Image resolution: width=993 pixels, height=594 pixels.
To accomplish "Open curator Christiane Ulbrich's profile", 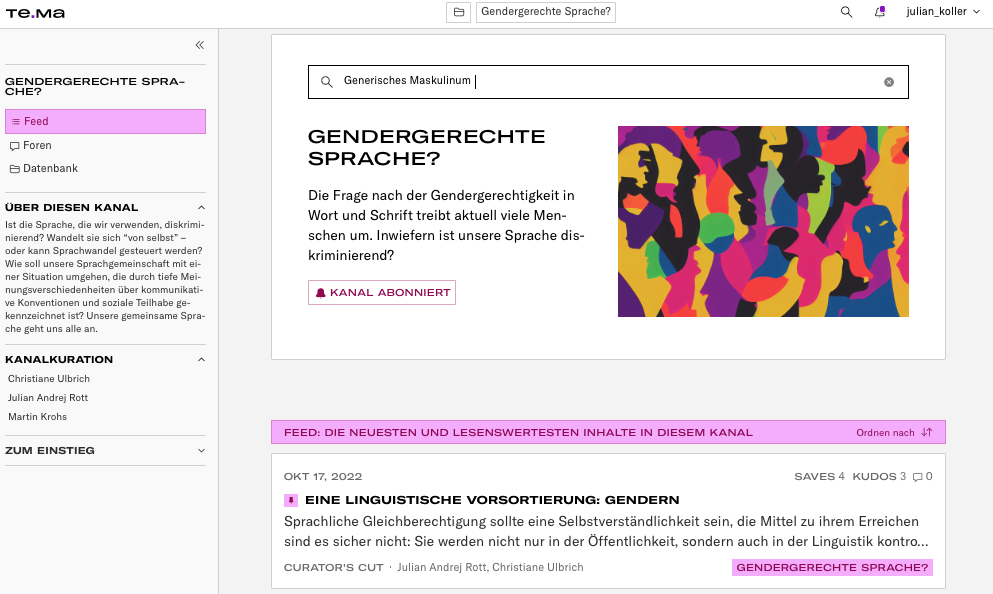I will [x=48, y=379].
